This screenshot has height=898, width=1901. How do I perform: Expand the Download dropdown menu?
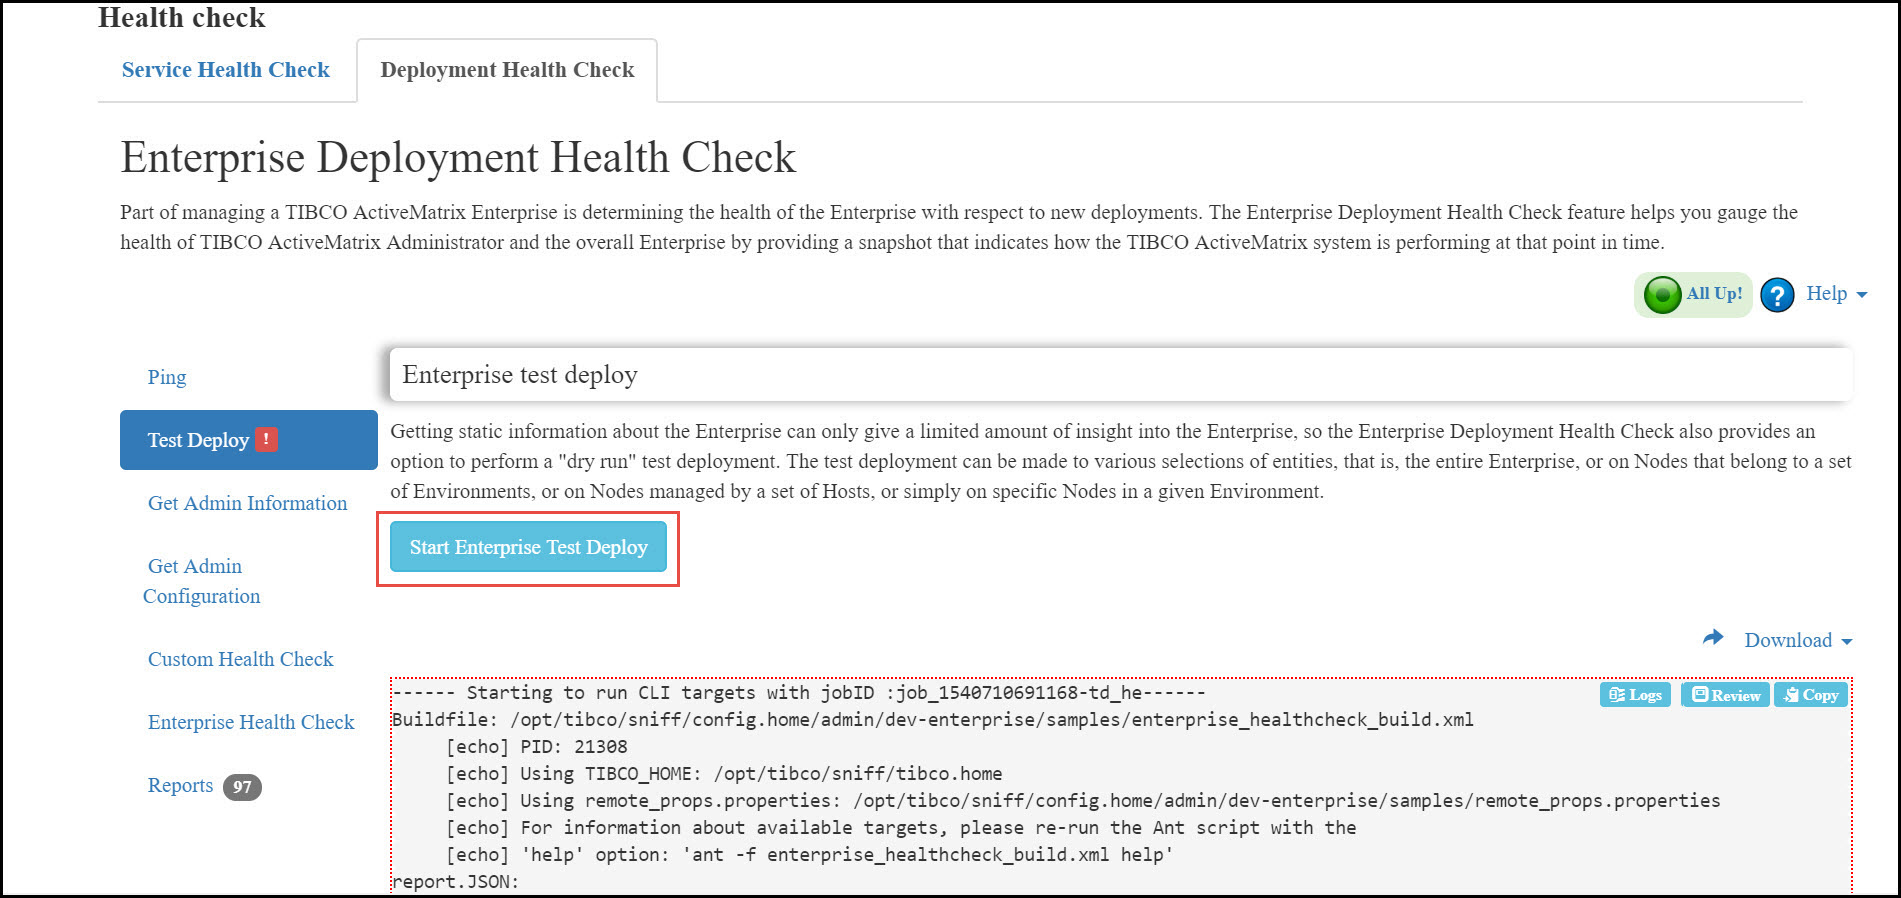click(1798, 640)
